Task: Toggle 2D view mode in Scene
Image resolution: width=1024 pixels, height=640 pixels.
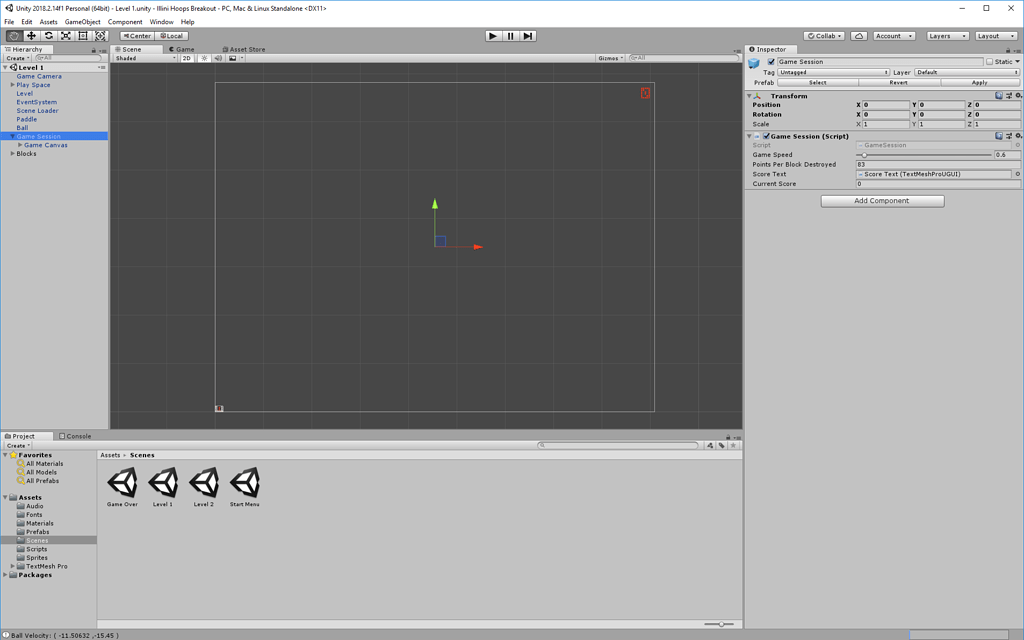Action: [x=185, y=58]
